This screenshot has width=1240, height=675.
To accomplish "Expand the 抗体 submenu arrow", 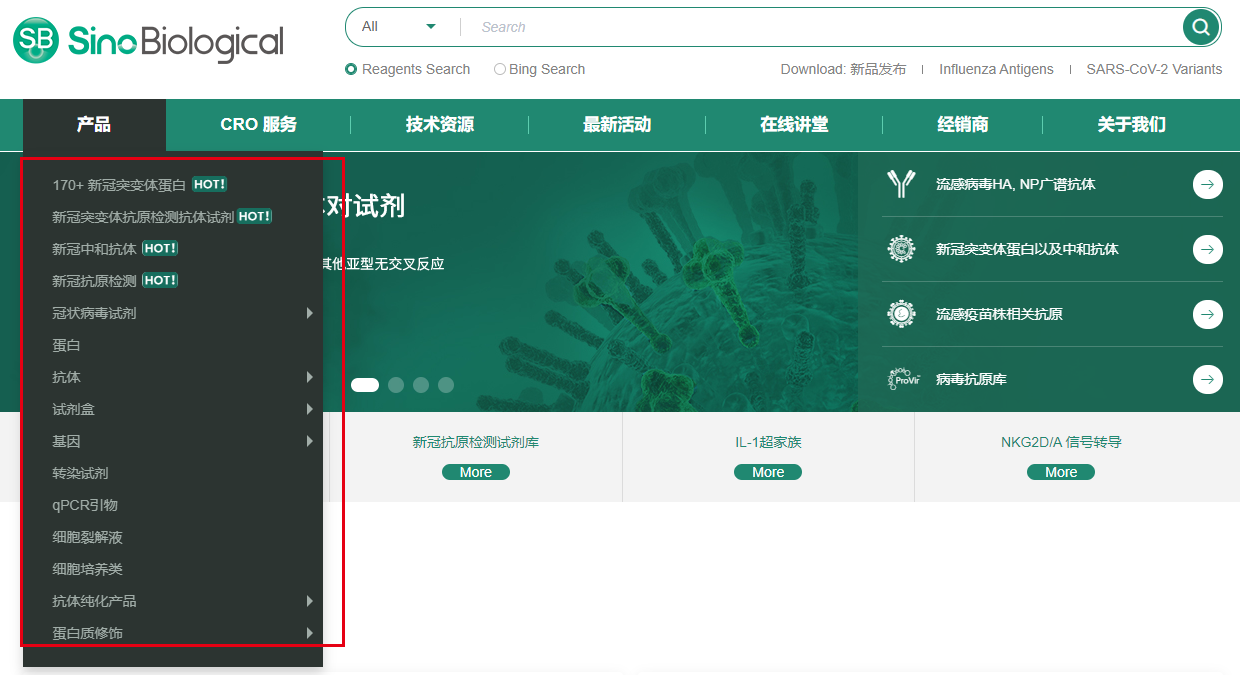I will tap(310, 377).
